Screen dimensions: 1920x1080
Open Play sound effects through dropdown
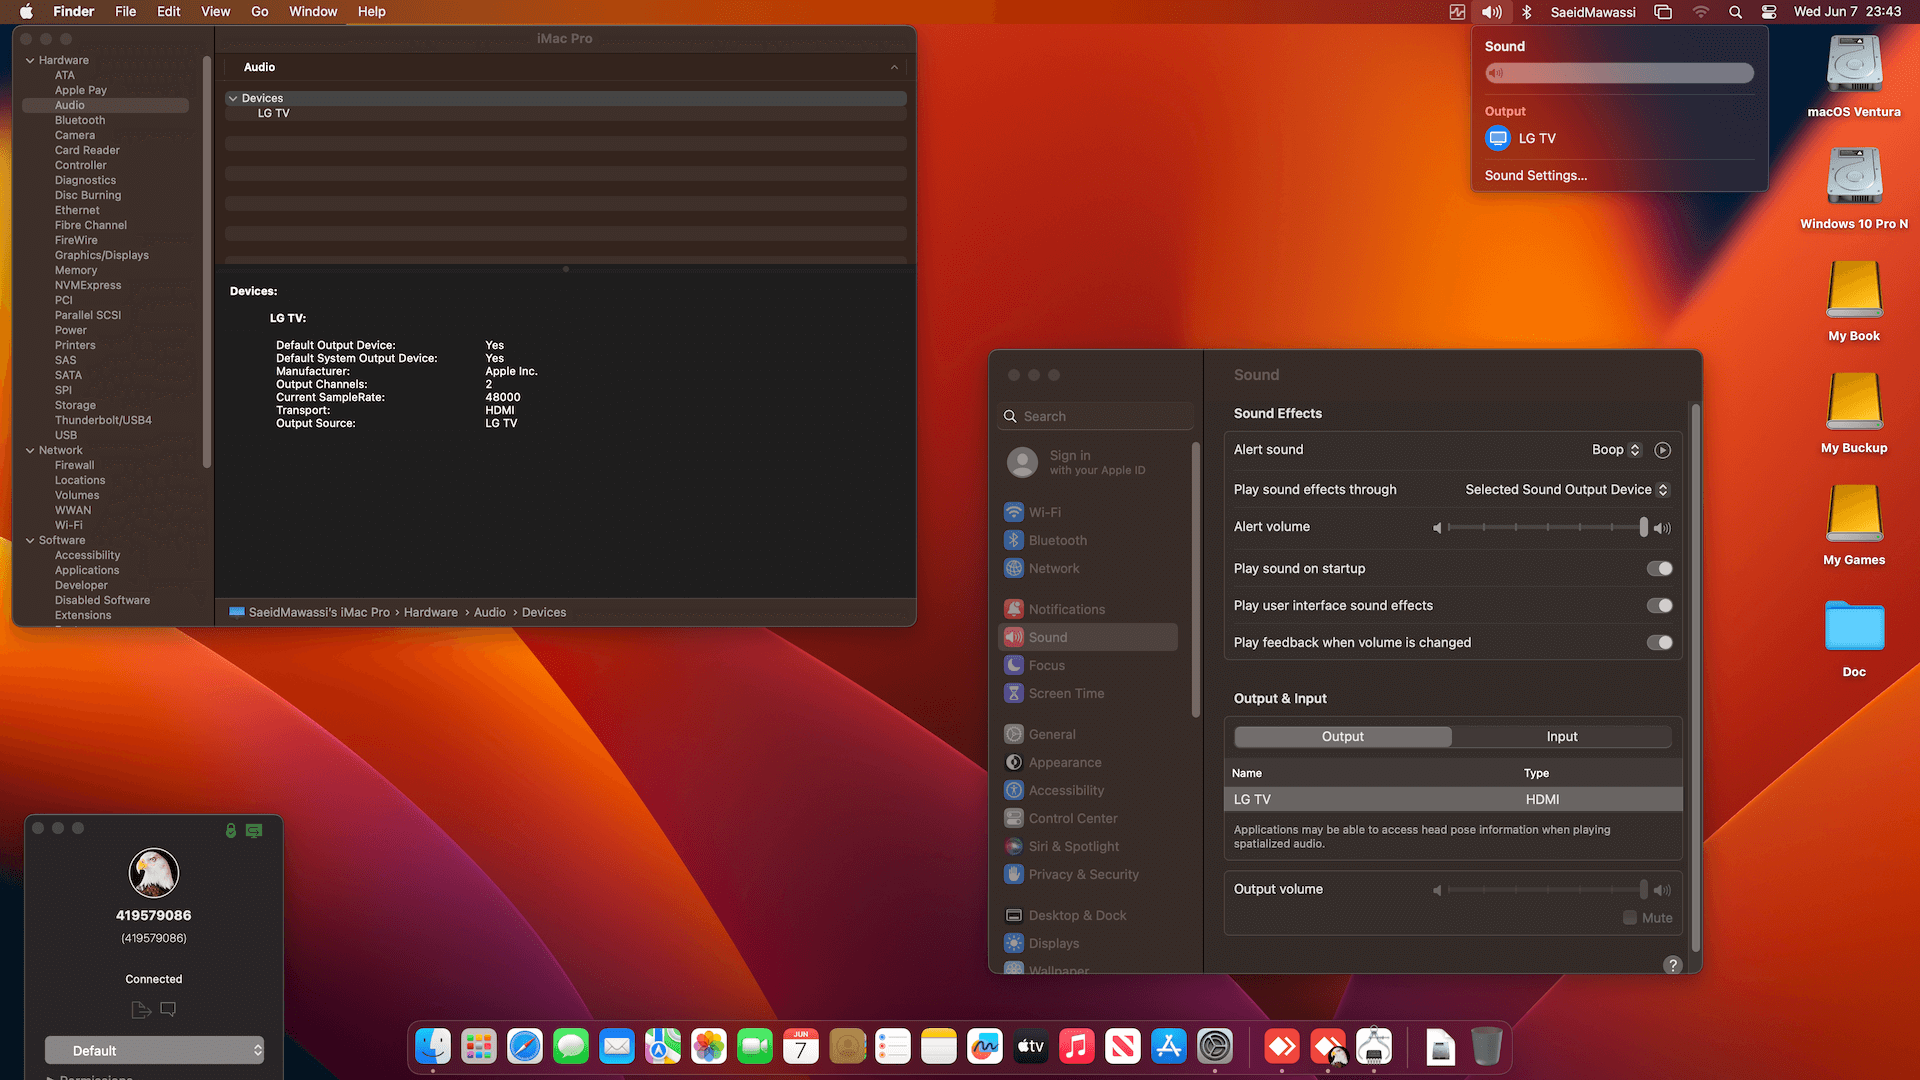(x=1566, y=490)
